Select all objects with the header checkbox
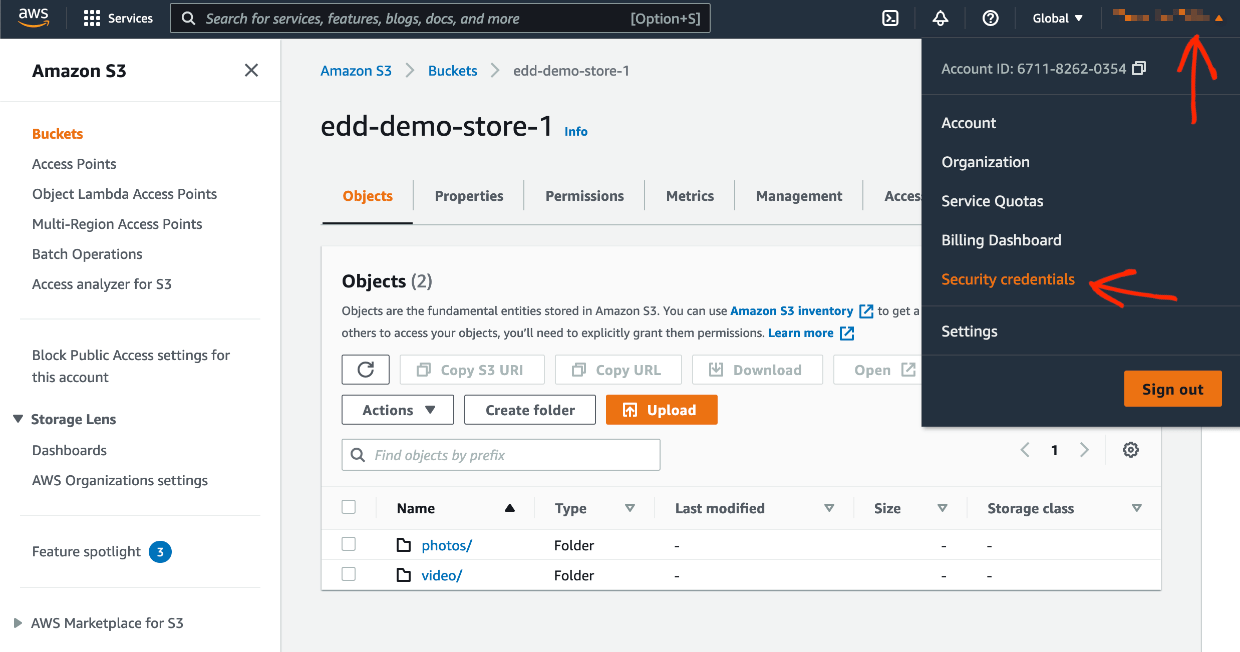Screen dimensions: 1240x652 (348, 506)
